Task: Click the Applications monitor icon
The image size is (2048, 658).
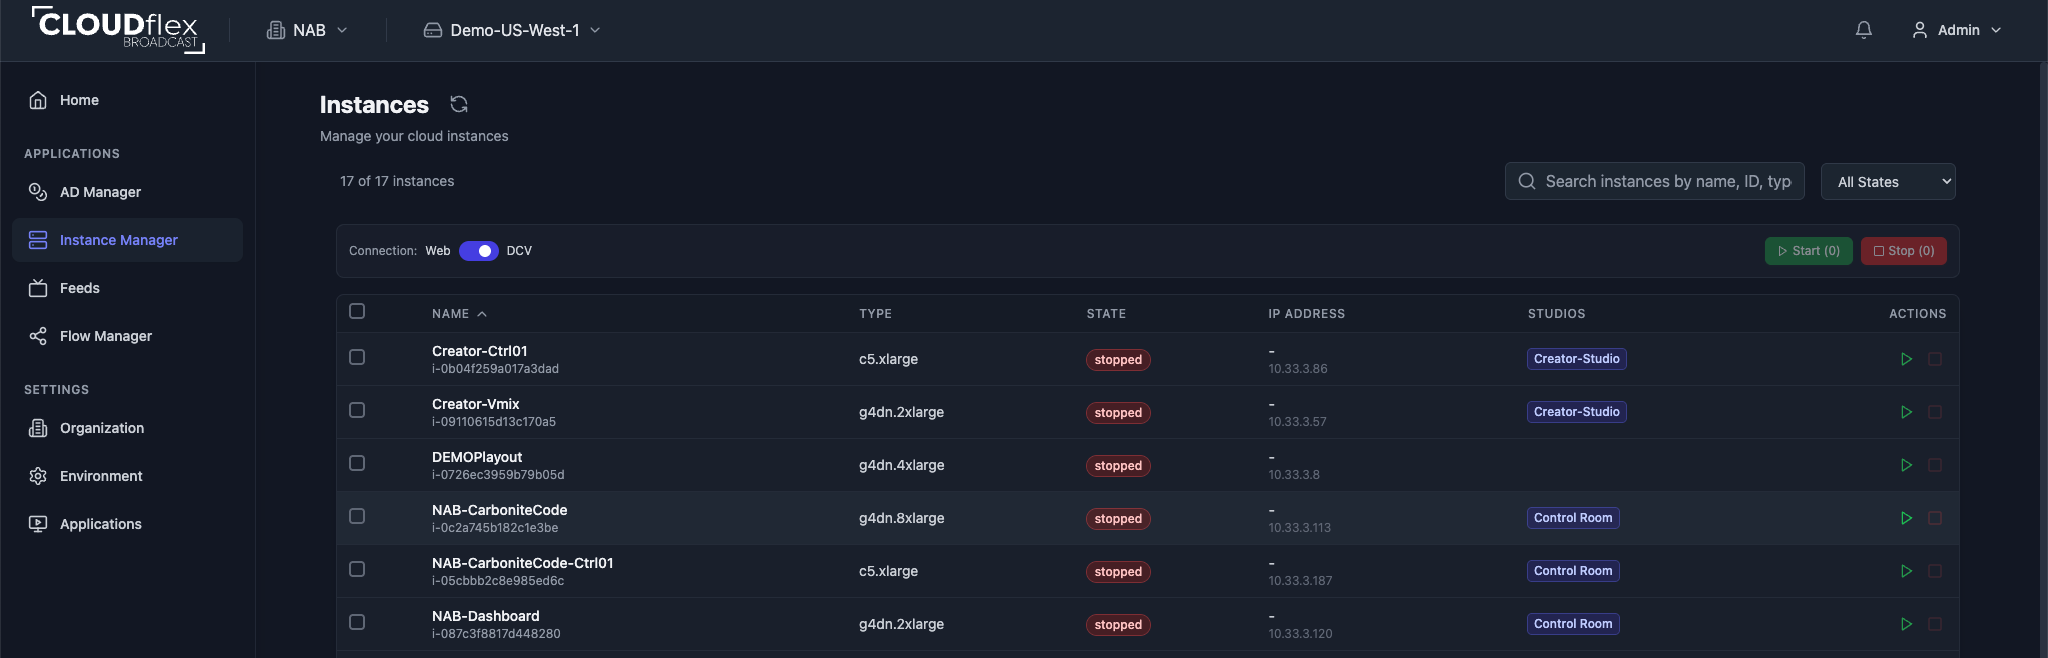Action: coord(38,524)
